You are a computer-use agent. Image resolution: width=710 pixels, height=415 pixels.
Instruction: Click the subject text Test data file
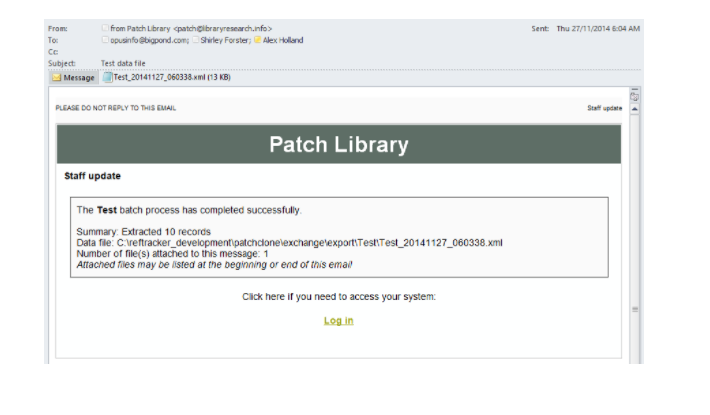123,63
